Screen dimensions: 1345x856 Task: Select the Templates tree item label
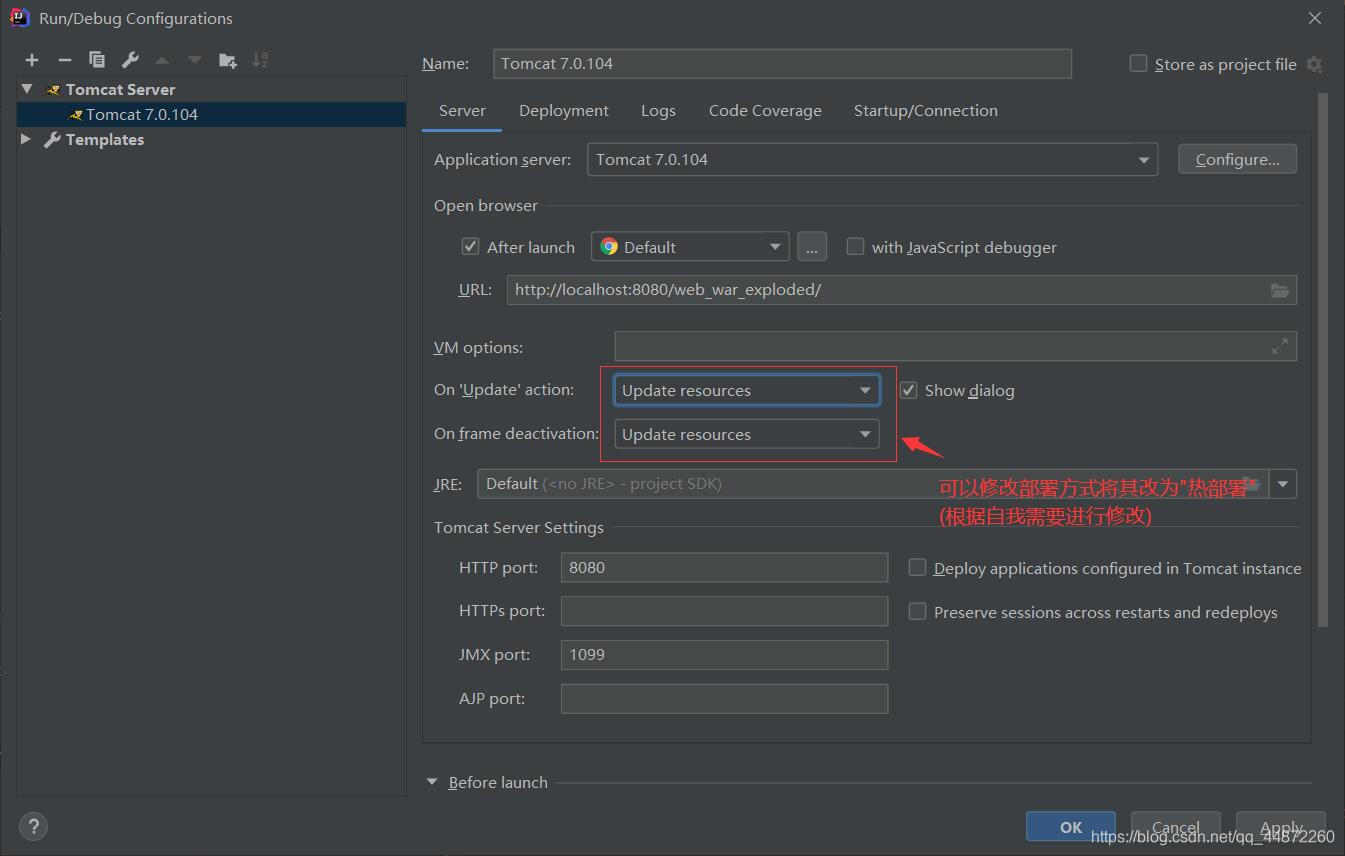(x=105, y=140)
